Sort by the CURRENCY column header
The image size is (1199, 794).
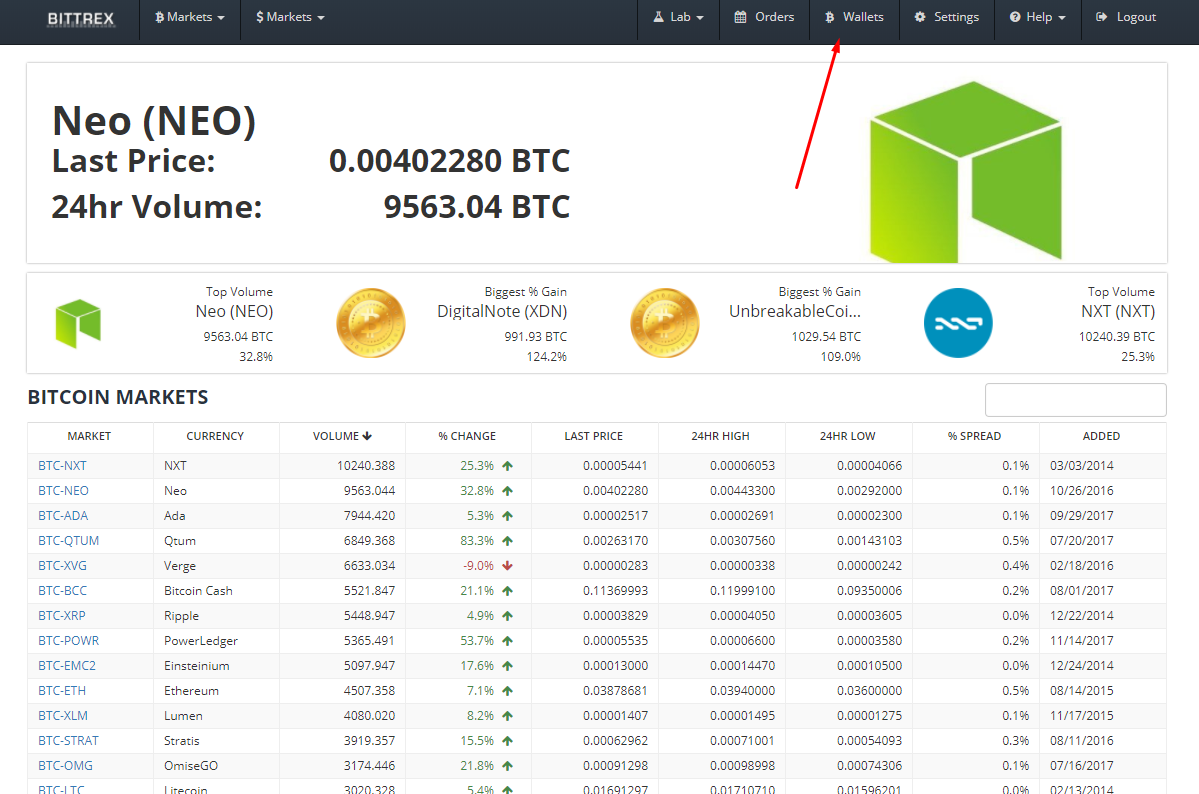coord(215,436)
